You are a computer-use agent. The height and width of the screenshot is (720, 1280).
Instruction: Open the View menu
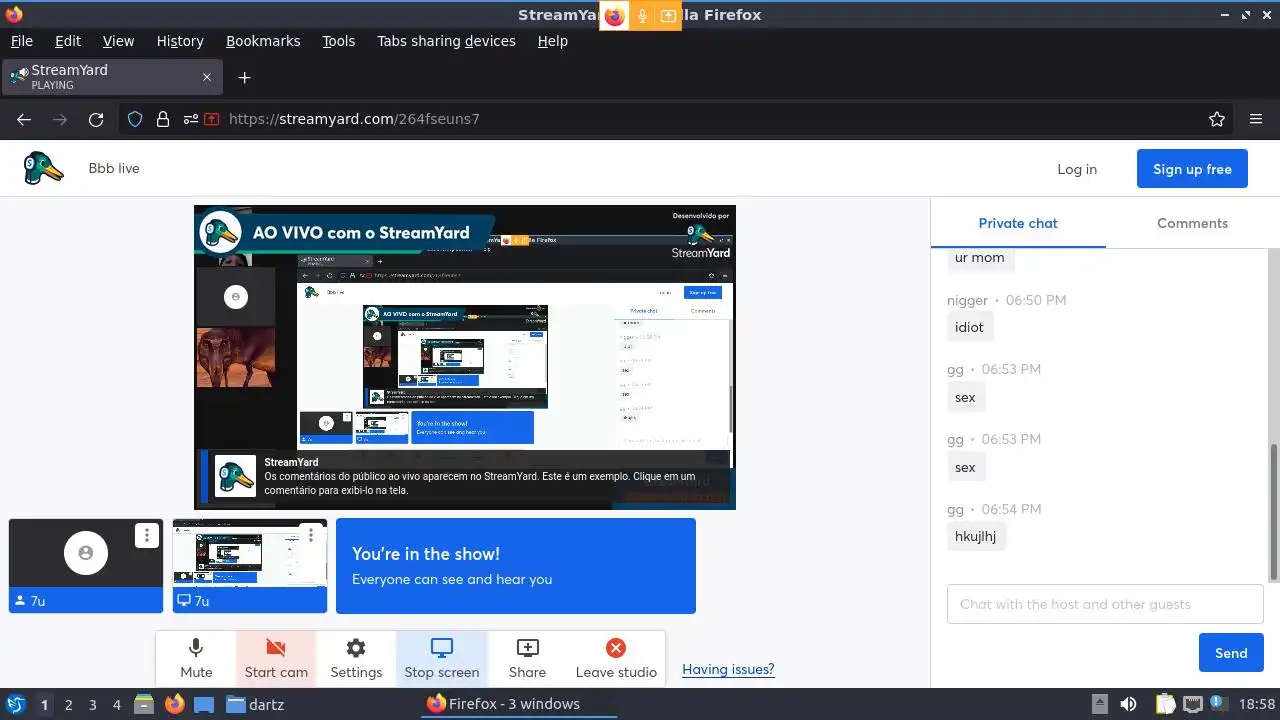118,41
